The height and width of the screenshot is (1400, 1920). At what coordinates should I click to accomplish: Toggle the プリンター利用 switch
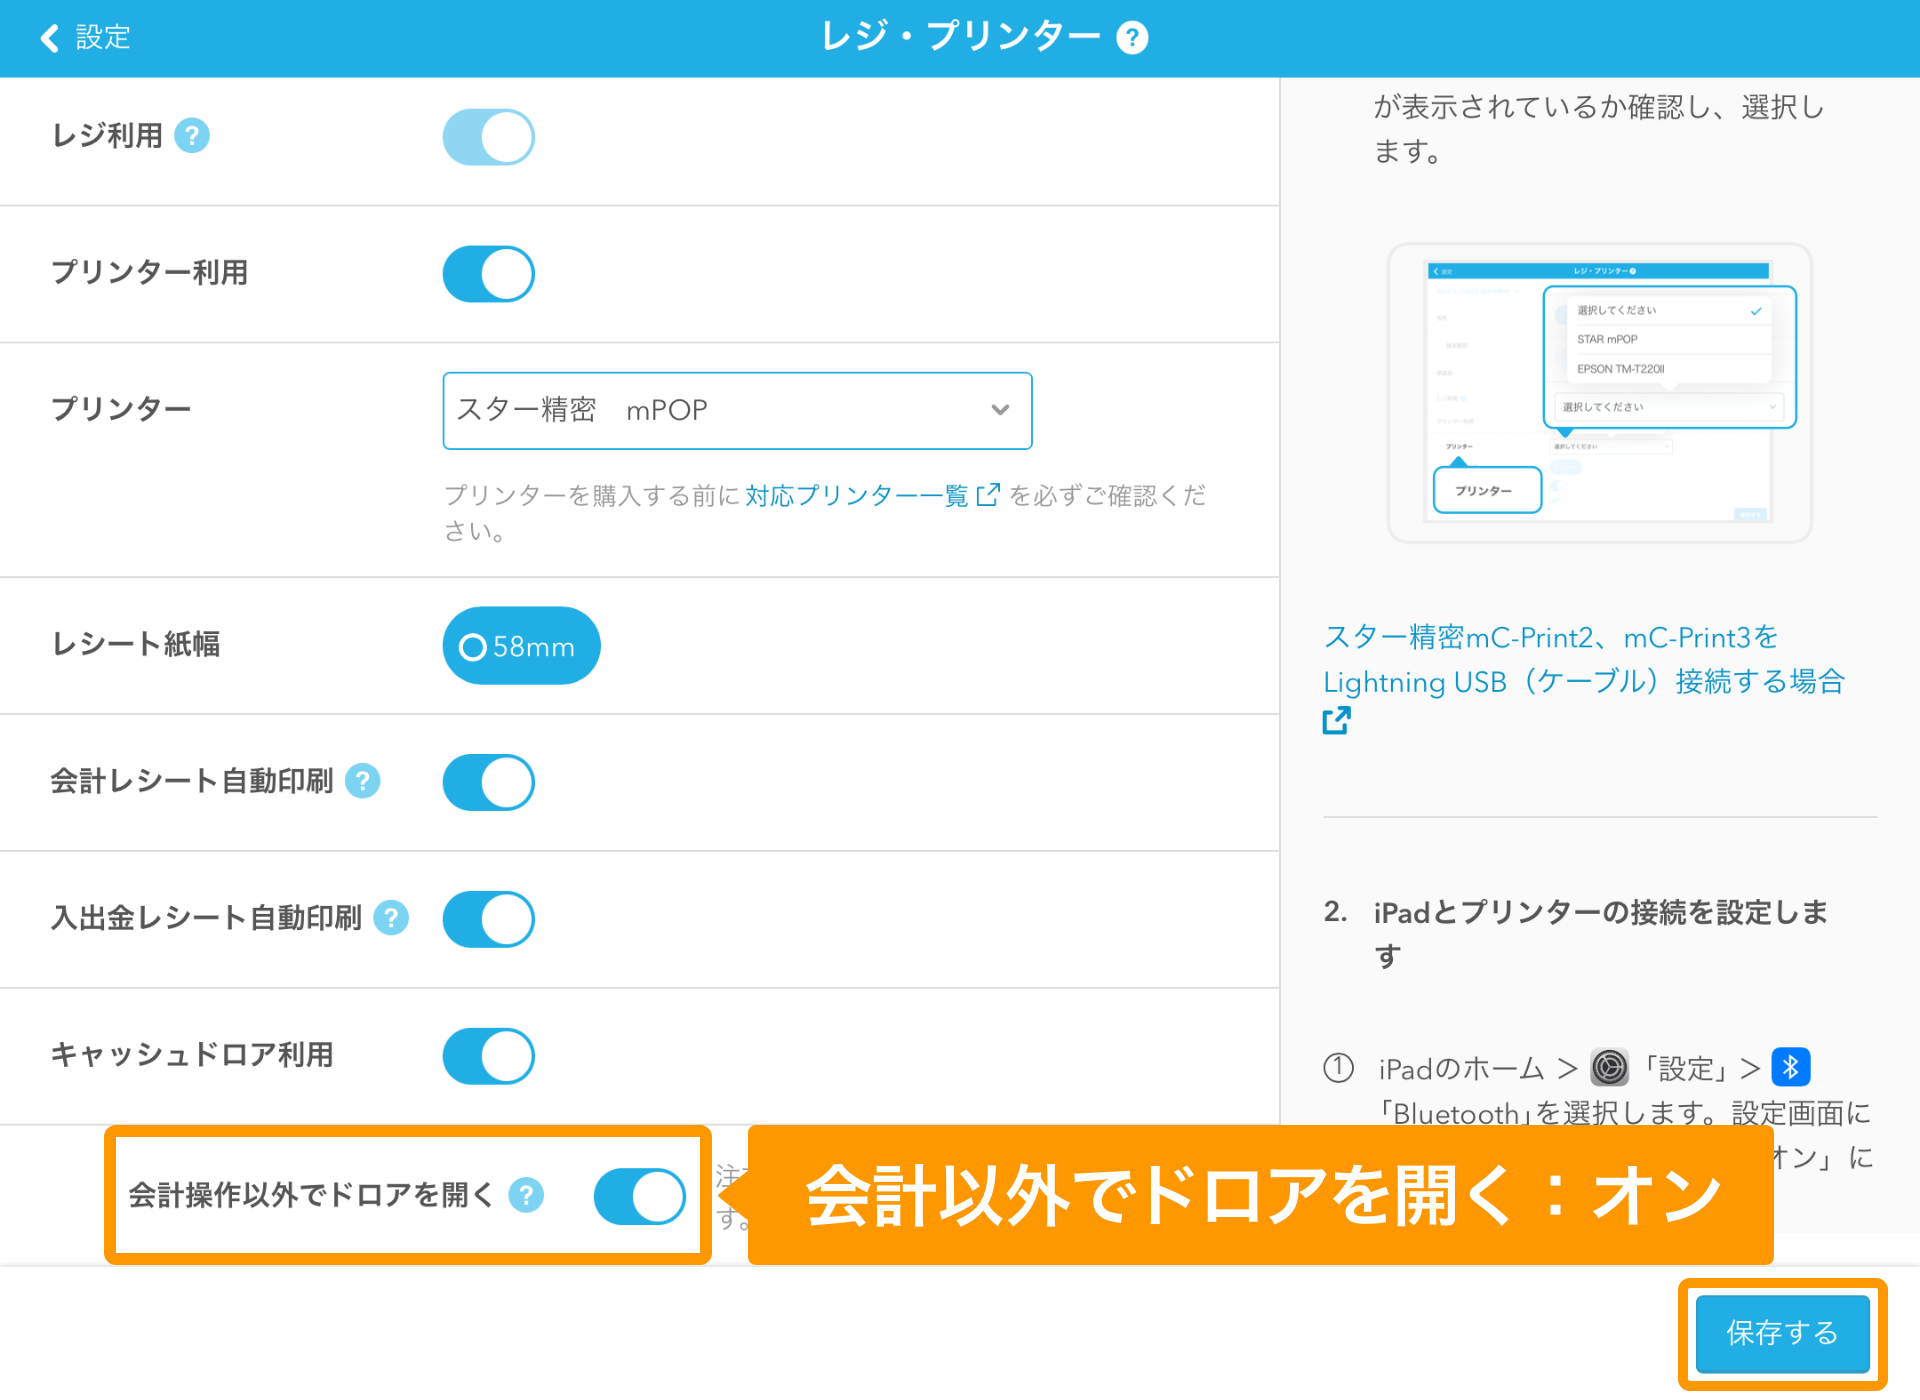(489, 274)
